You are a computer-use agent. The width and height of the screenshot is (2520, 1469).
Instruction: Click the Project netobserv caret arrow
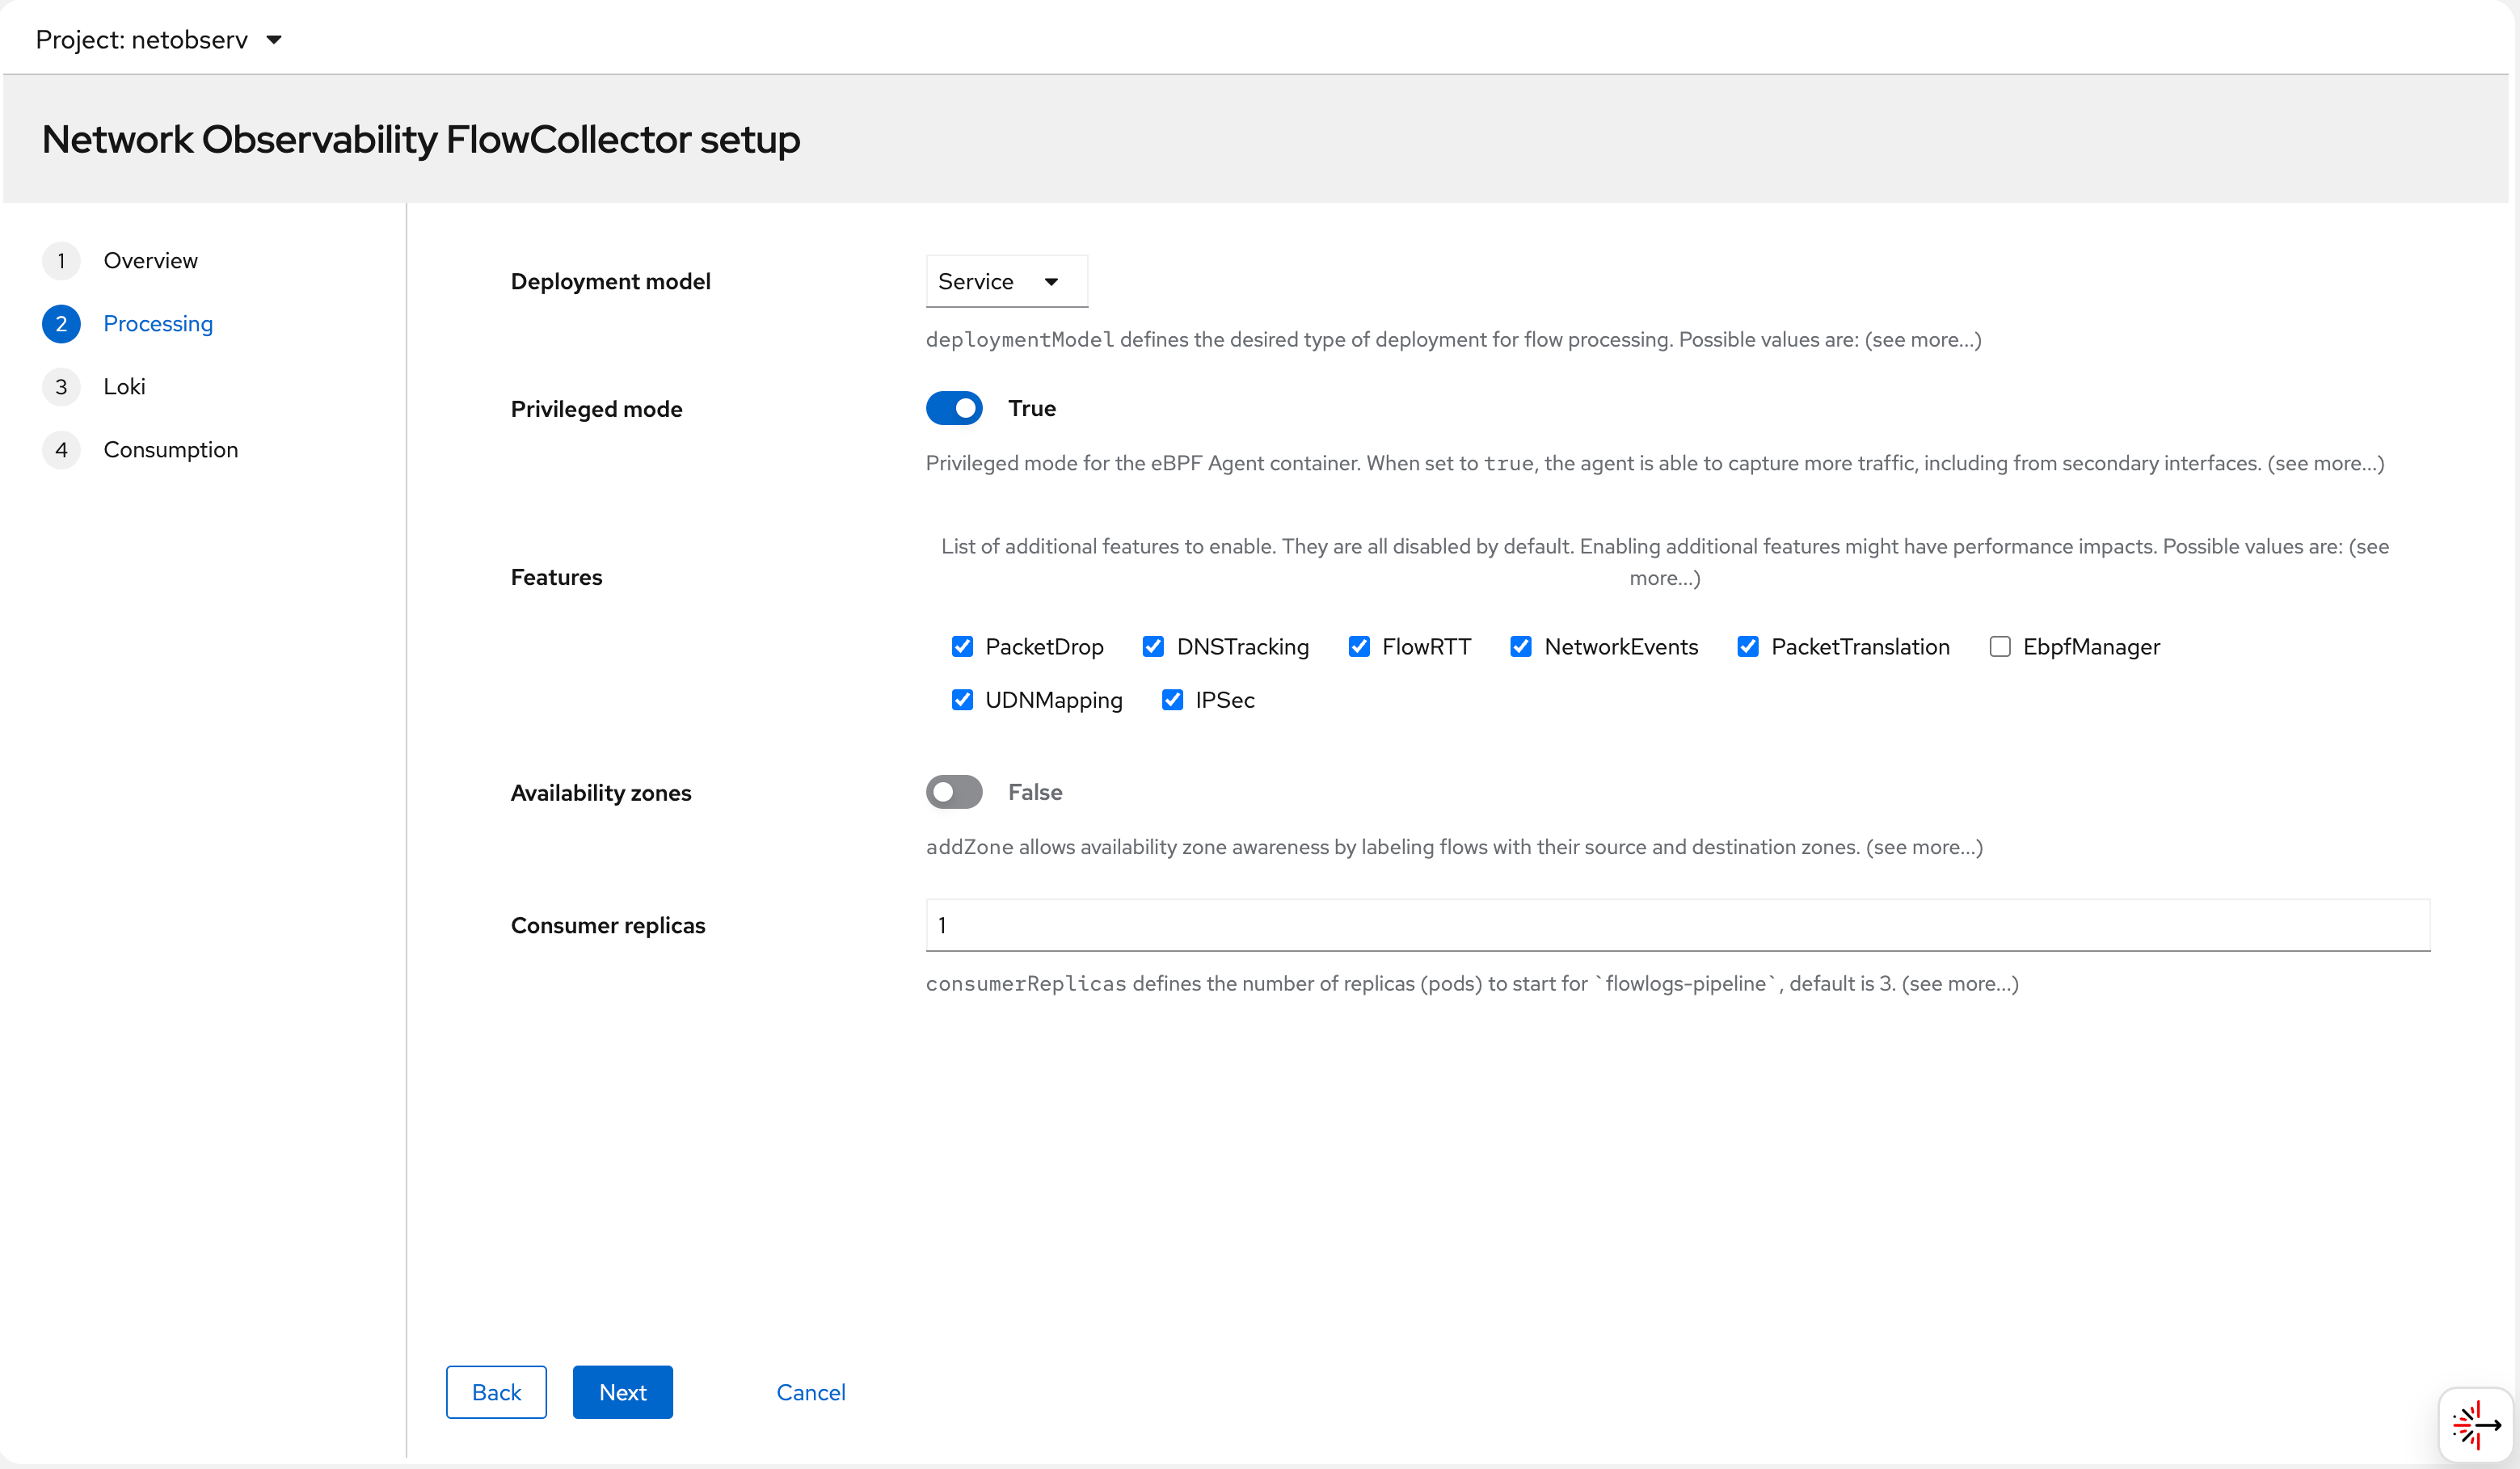(x=274, y=40)
